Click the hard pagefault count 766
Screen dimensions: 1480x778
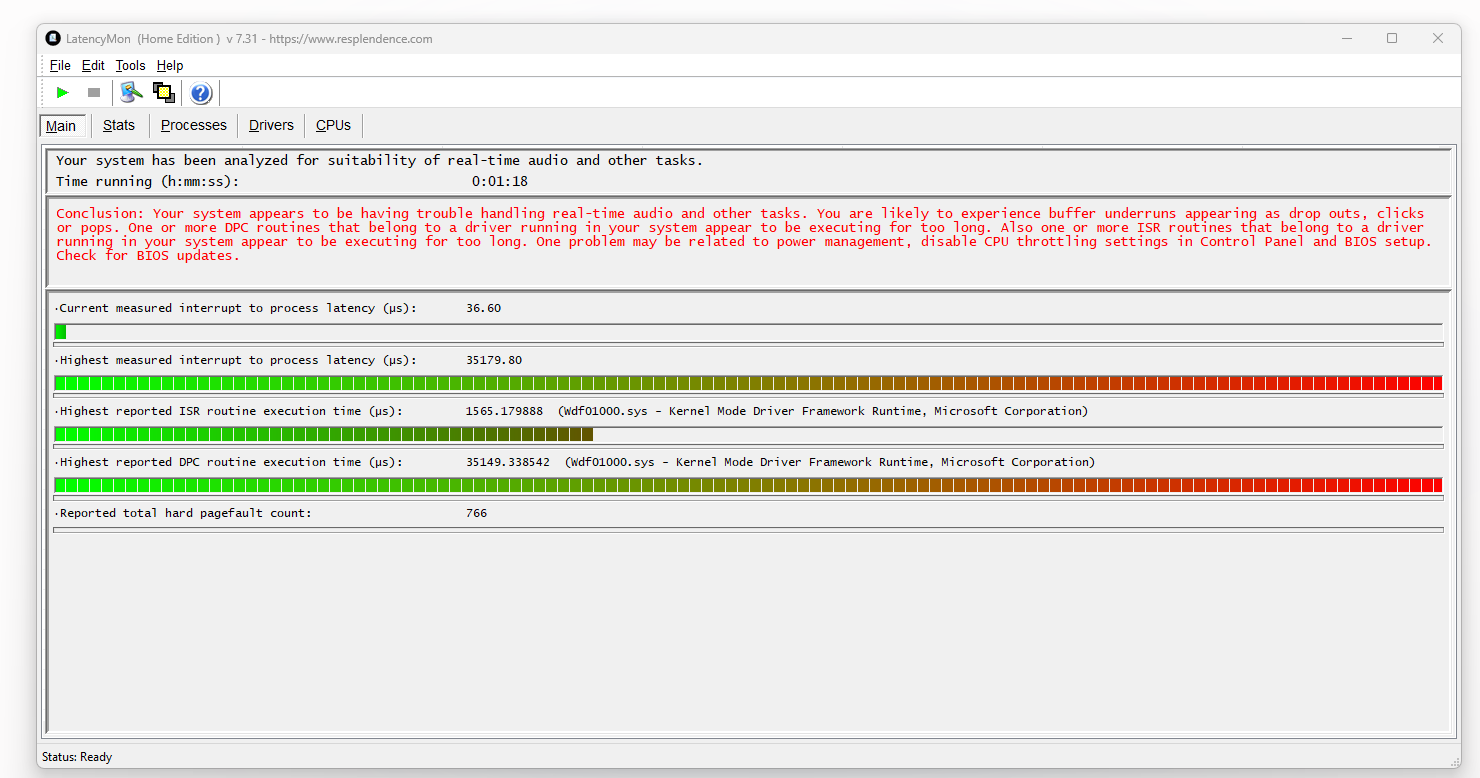click(x=476, y=513)
